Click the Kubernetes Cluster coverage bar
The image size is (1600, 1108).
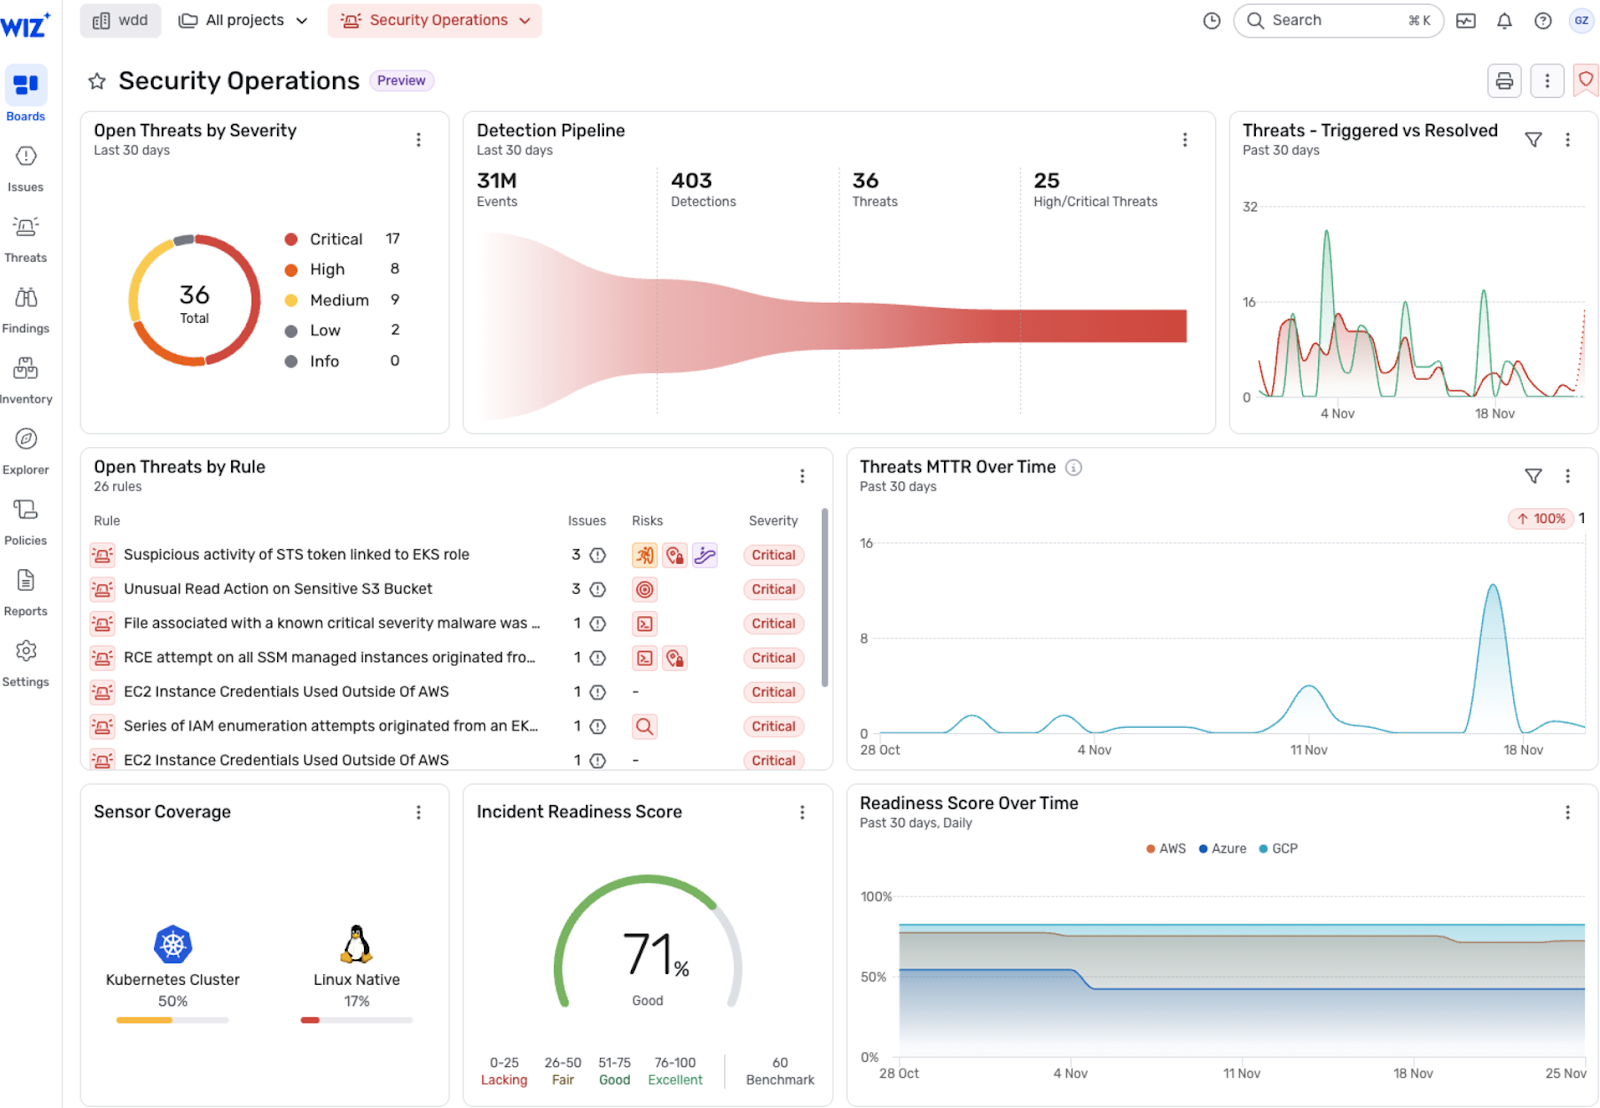tap(172, 1020)
